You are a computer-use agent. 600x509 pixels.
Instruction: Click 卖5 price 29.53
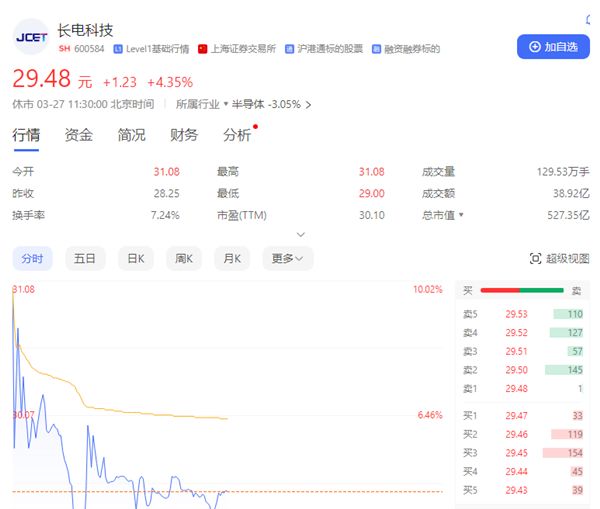[516, 314]
